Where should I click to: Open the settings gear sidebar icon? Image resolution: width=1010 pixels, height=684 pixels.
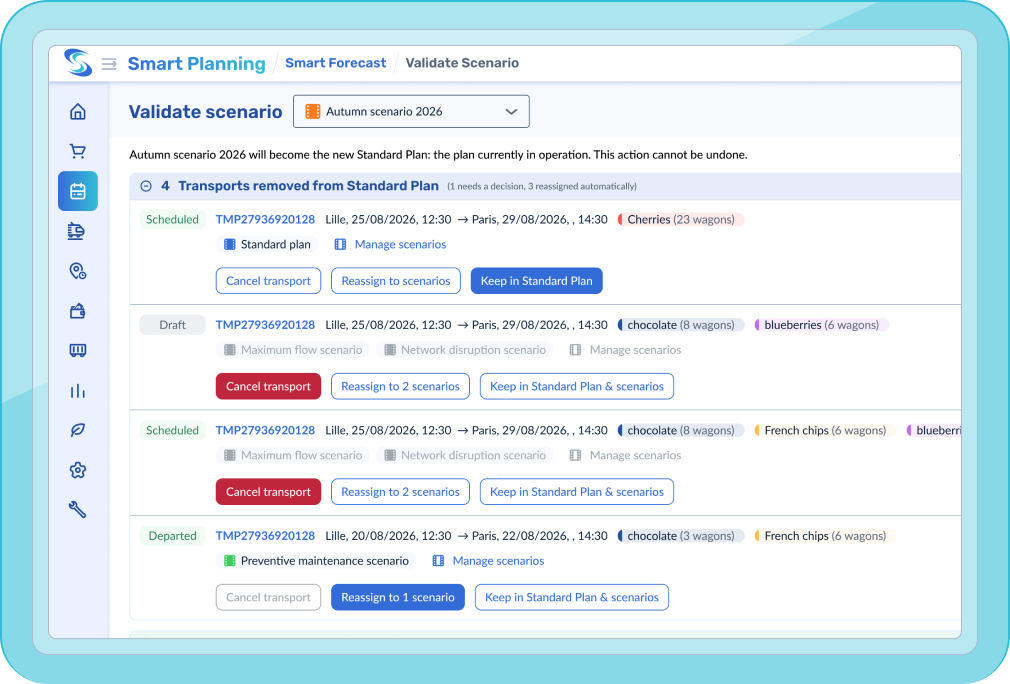(x=78, y=470)
